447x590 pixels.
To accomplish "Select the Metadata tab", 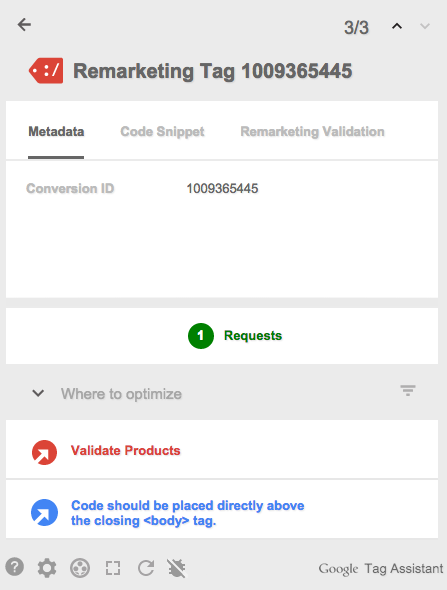I will [56, 131].
